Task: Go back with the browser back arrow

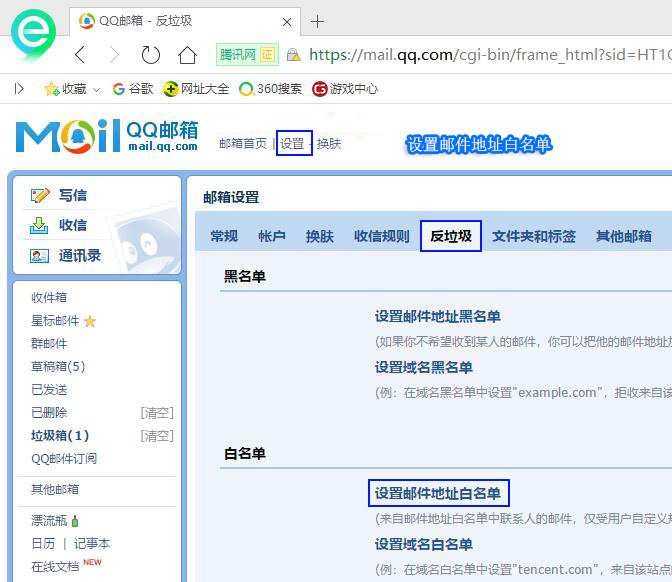Action: (81, 55)
